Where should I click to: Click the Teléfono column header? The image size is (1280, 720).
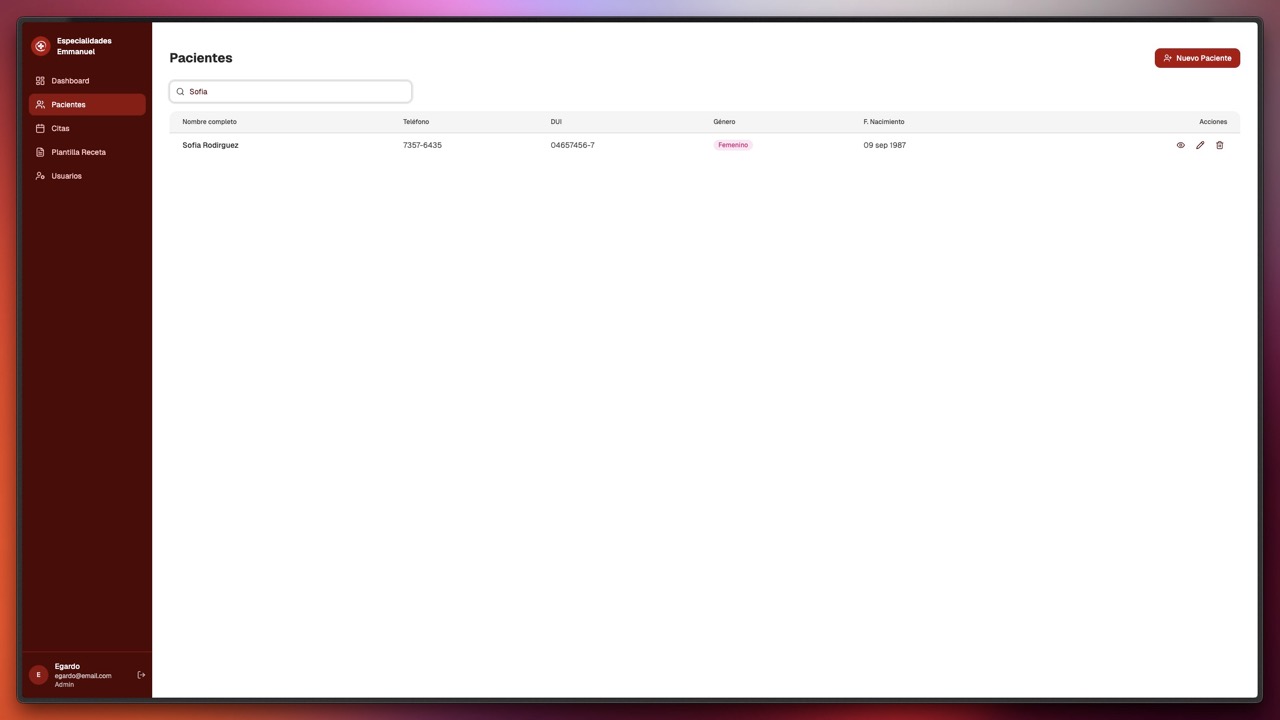(x=416, y=122)
